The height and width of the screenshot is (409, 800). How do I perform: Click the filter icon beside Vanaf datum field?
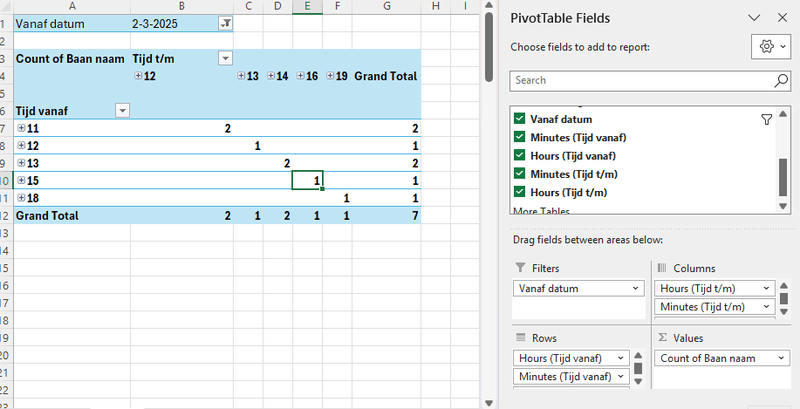coord(766,119)
